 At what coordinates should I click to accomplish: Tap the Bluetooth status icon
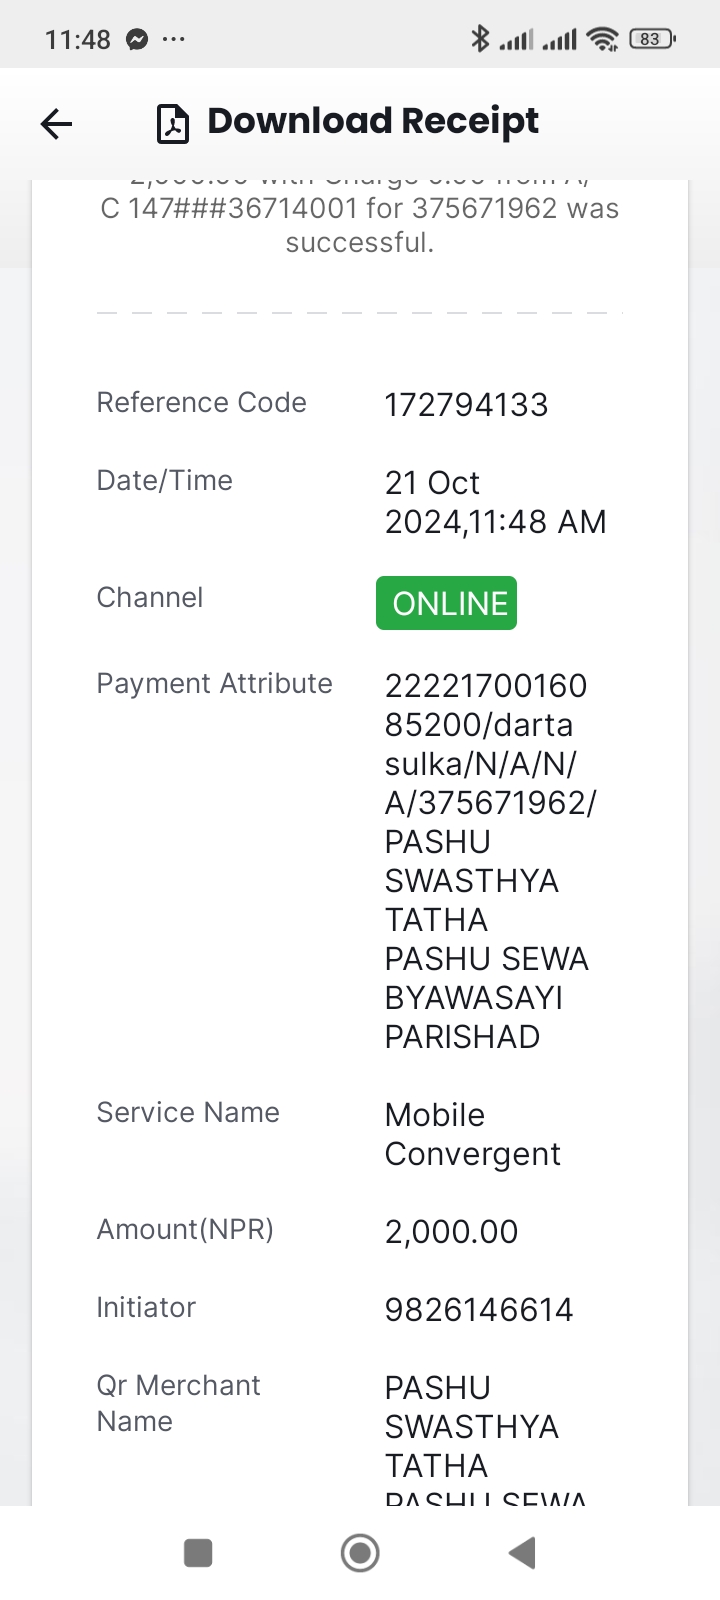point(480,39)
